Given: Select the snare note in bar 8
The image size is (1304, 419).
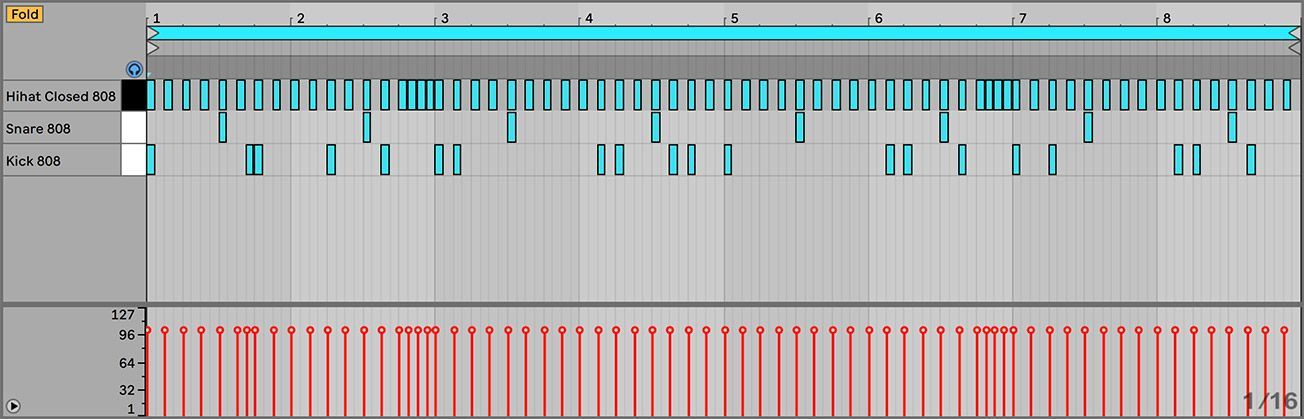Looking at the screenshot, I should [1233, 128].
